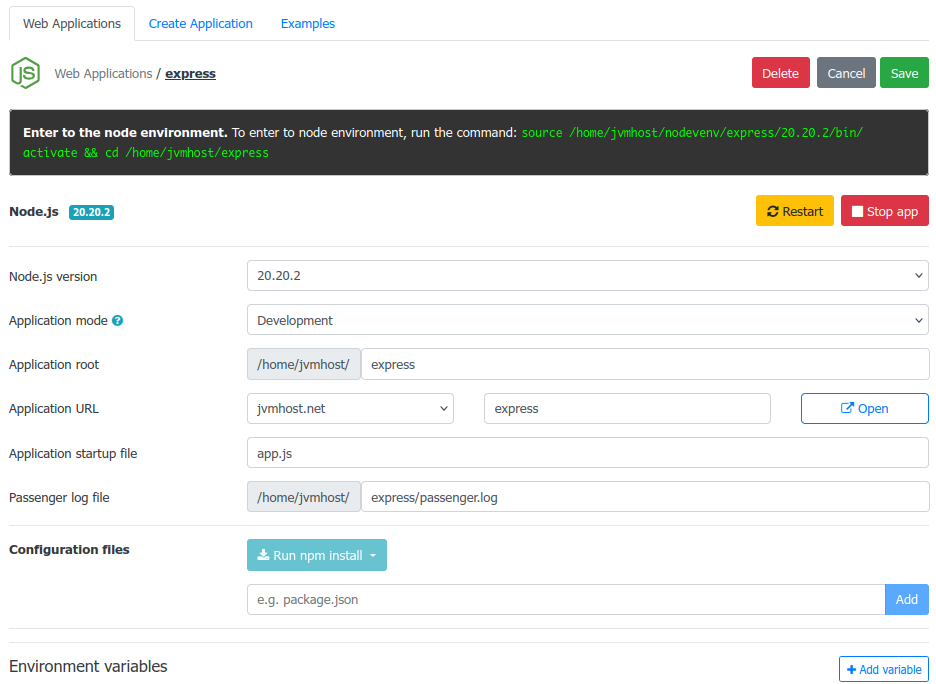Delete the express application
Image resolution: width=936 pixels, height=684 pixels.
[780, 73]
